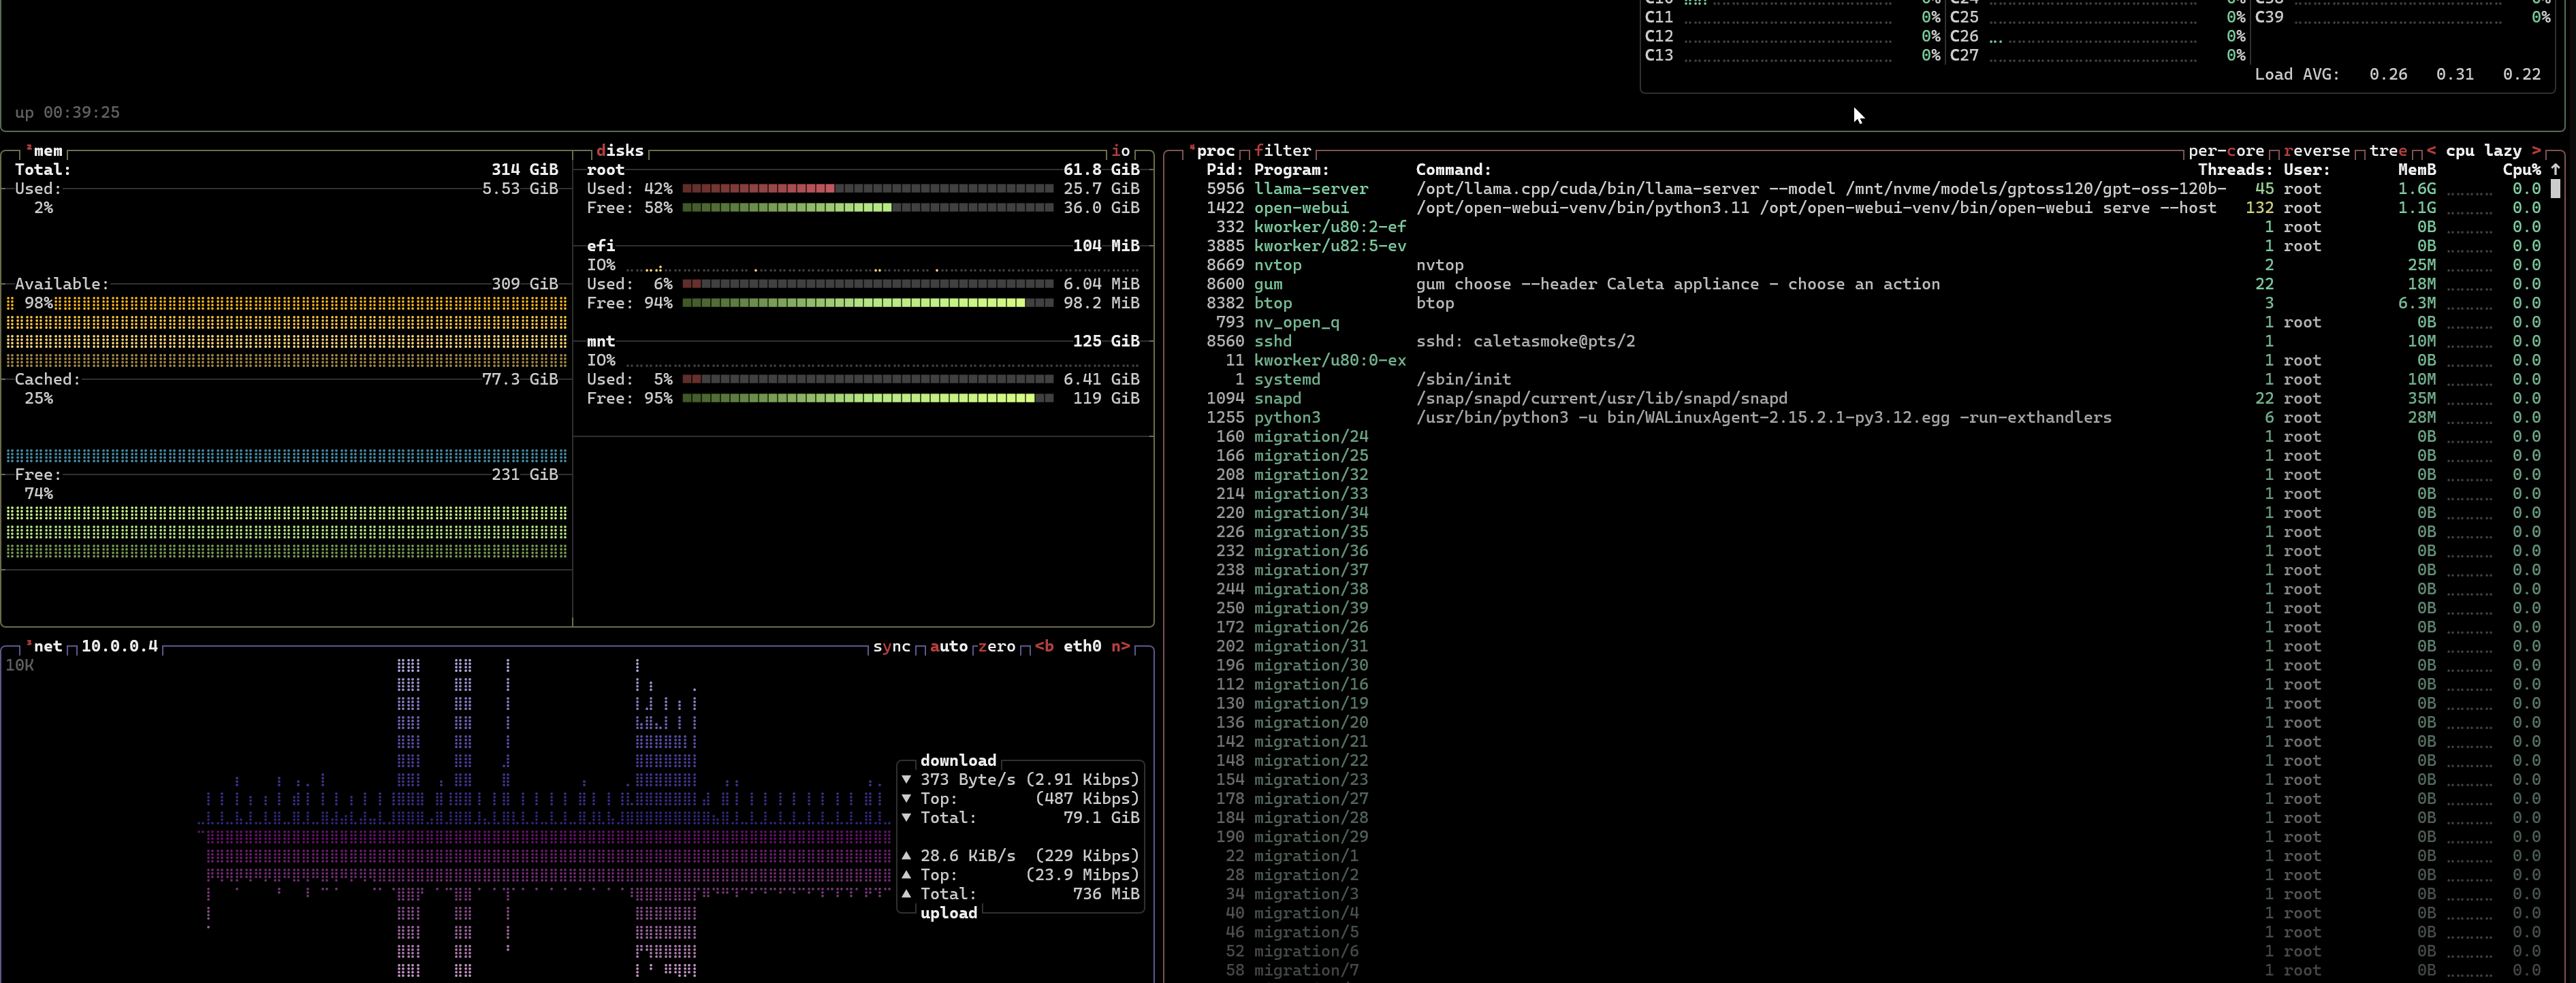Click the disks panel title
2576x983 pixels.
tap(619, 151)
